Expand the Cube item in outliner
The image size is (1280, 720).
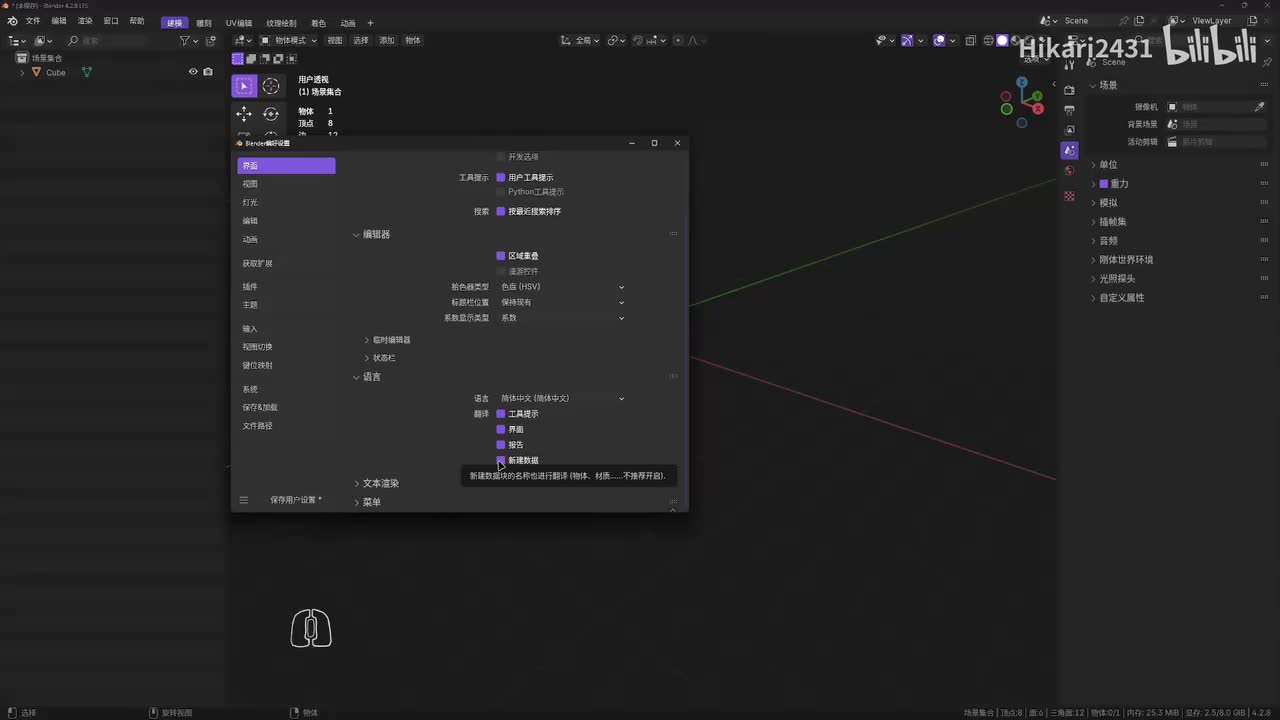22,72
